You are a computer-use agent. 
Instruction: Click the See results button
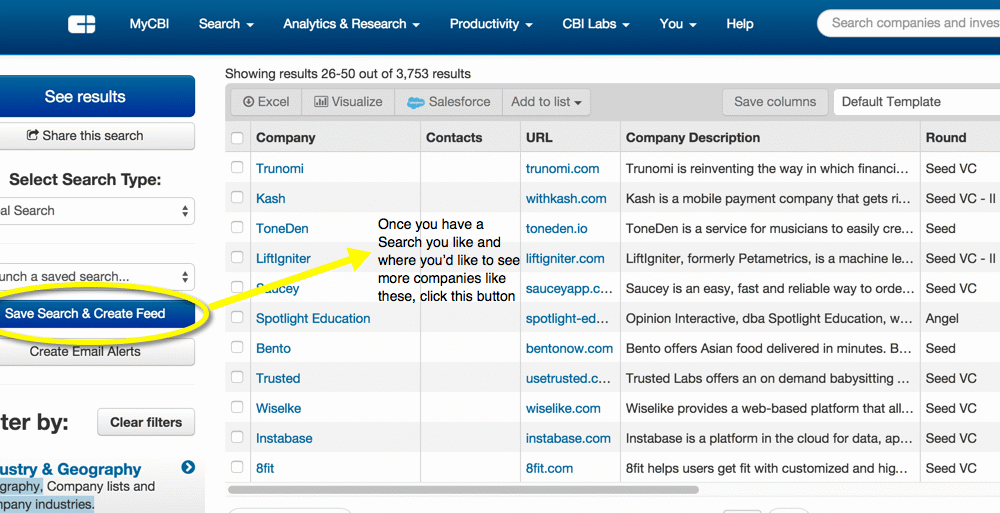coord(96,96)
